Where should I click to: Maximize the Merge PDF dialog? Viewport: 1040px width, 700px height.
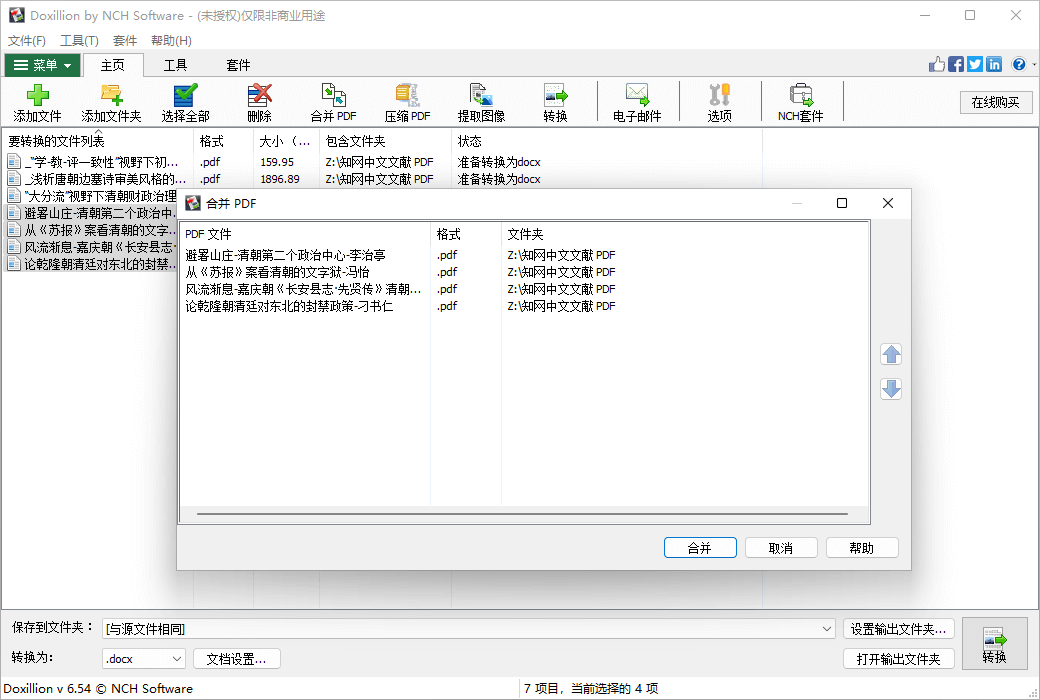pos(842,203)
